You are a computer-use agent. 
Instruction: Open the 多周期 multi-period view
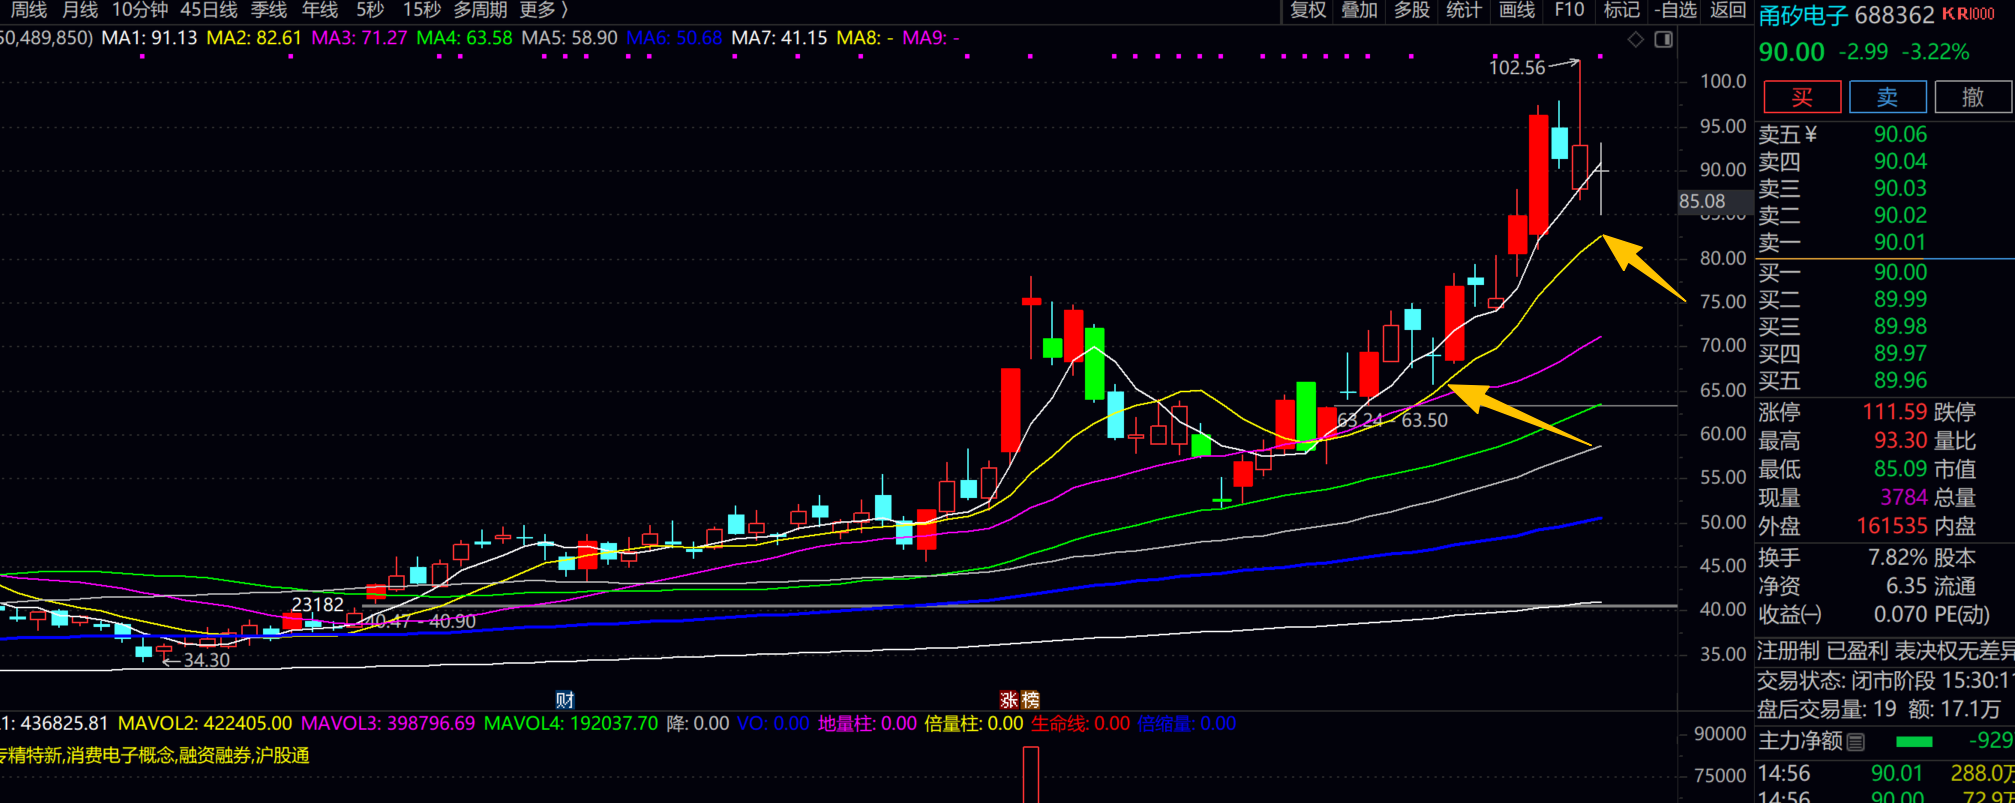click(x=480, y=10)
